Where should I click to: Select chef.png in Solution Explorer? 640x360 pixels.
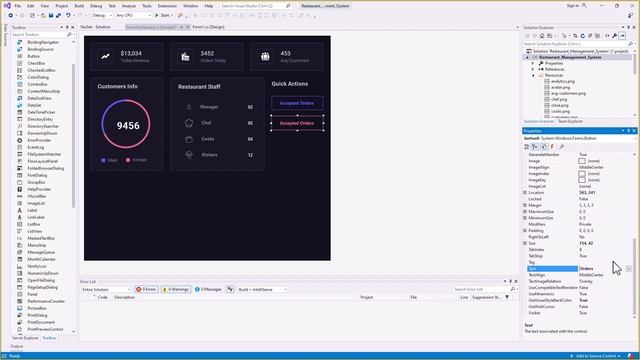(x=559, y=99)
